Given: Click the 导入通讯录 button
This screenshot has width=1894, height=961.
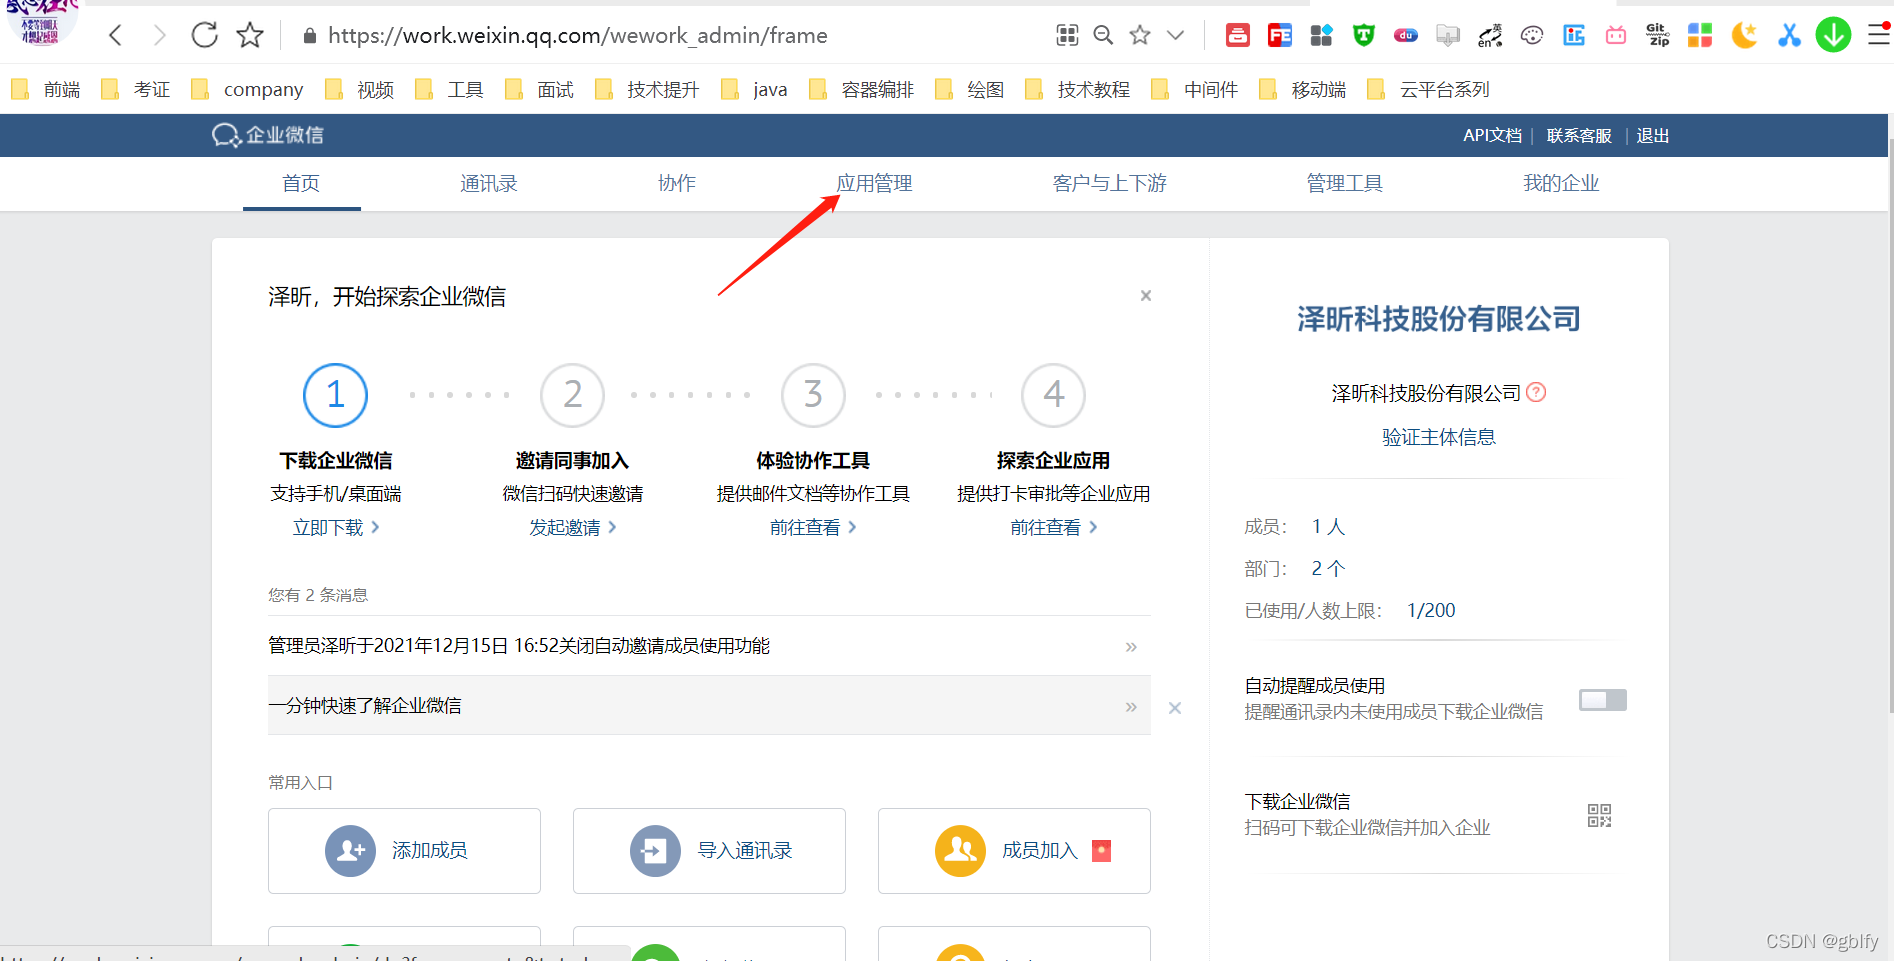Looking at the screenshot, I should [709, 851].
